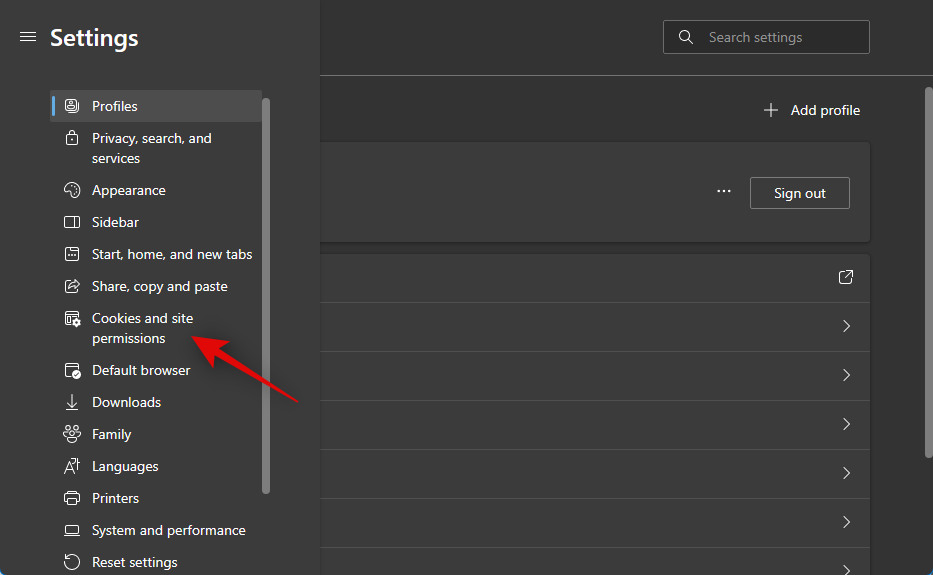Click the Profiles icon in sidebar
Screen dimensions: 933x575
point(72,106)
